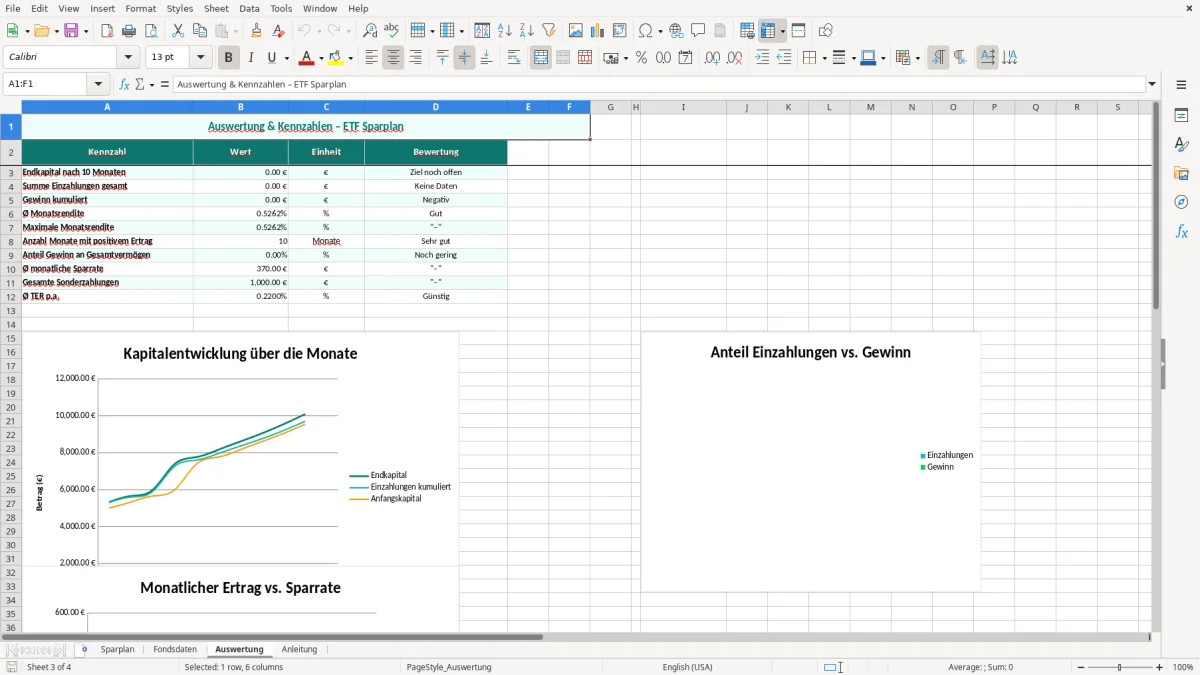Click the Clone Formatting paintbrush
Screen dimensions: 1200x675
[257, 31]
